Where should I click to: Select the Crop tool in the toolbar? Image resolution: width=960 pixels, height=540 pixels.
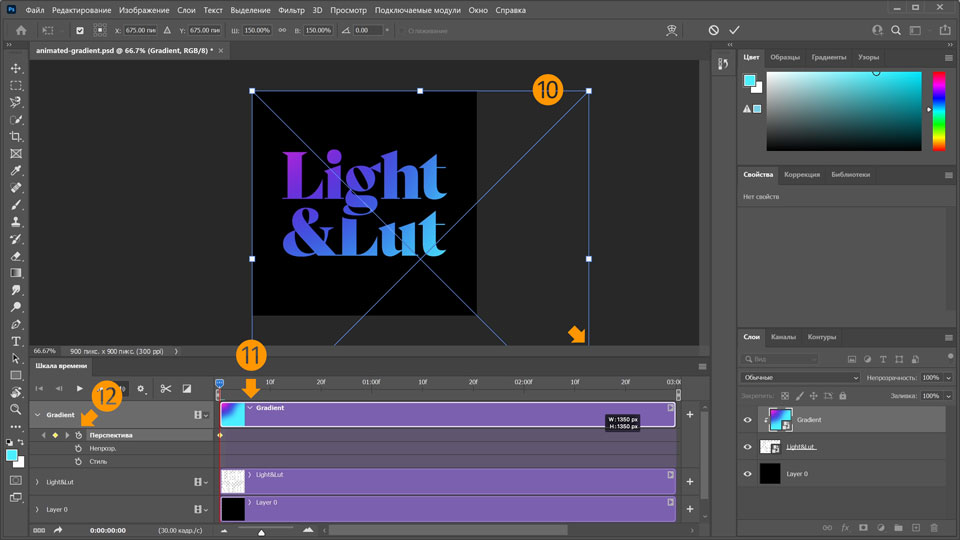[16, 136]
